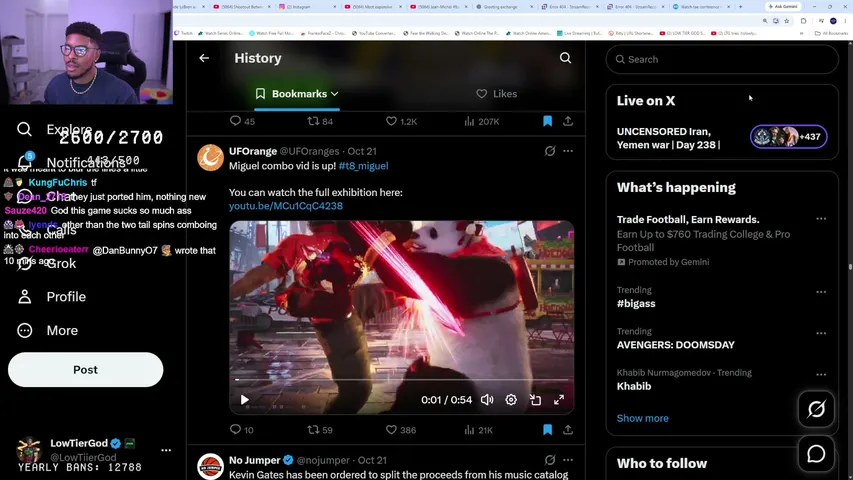Image resolution: width=853 pixels, height=480 pixels.
Task: Open UFOrange profile avatar
Action: click(x=210, y=157)
